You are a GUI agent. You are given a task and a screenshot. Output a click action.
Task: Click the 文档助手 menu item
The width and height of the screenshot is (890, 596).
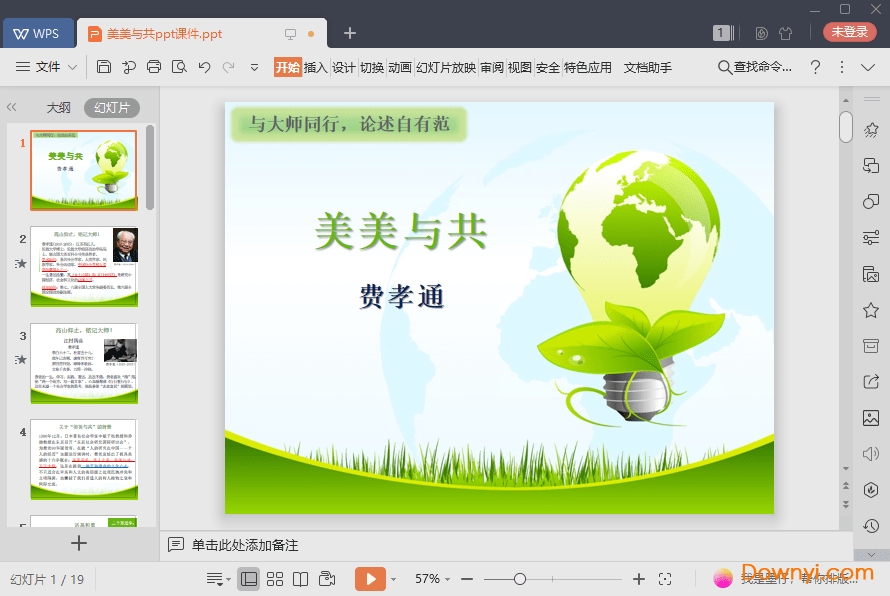[x=646, y=67]
